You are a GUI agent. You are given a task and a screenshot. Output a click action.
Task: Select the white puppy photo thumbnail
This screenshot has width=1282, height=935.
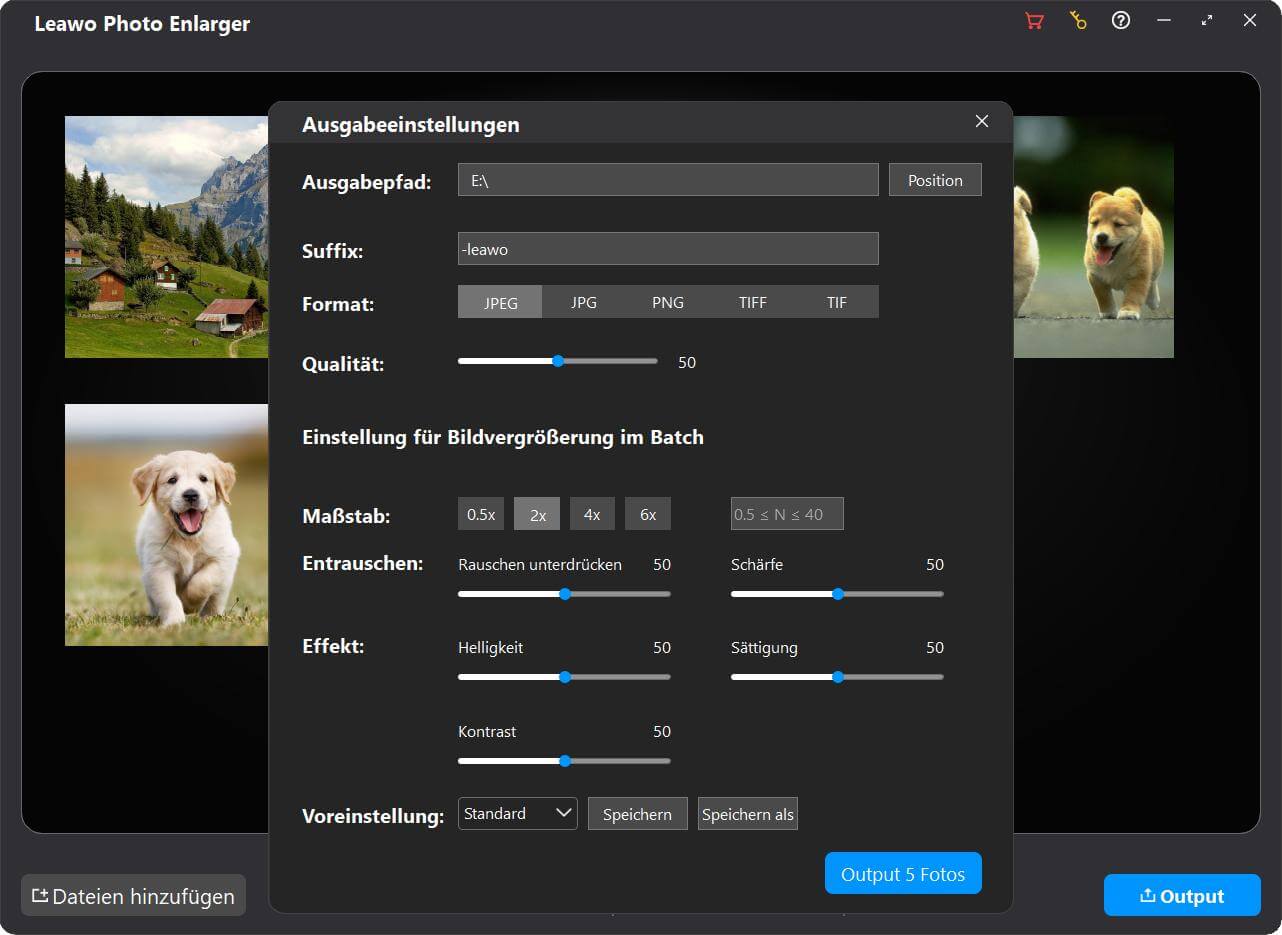166,524
